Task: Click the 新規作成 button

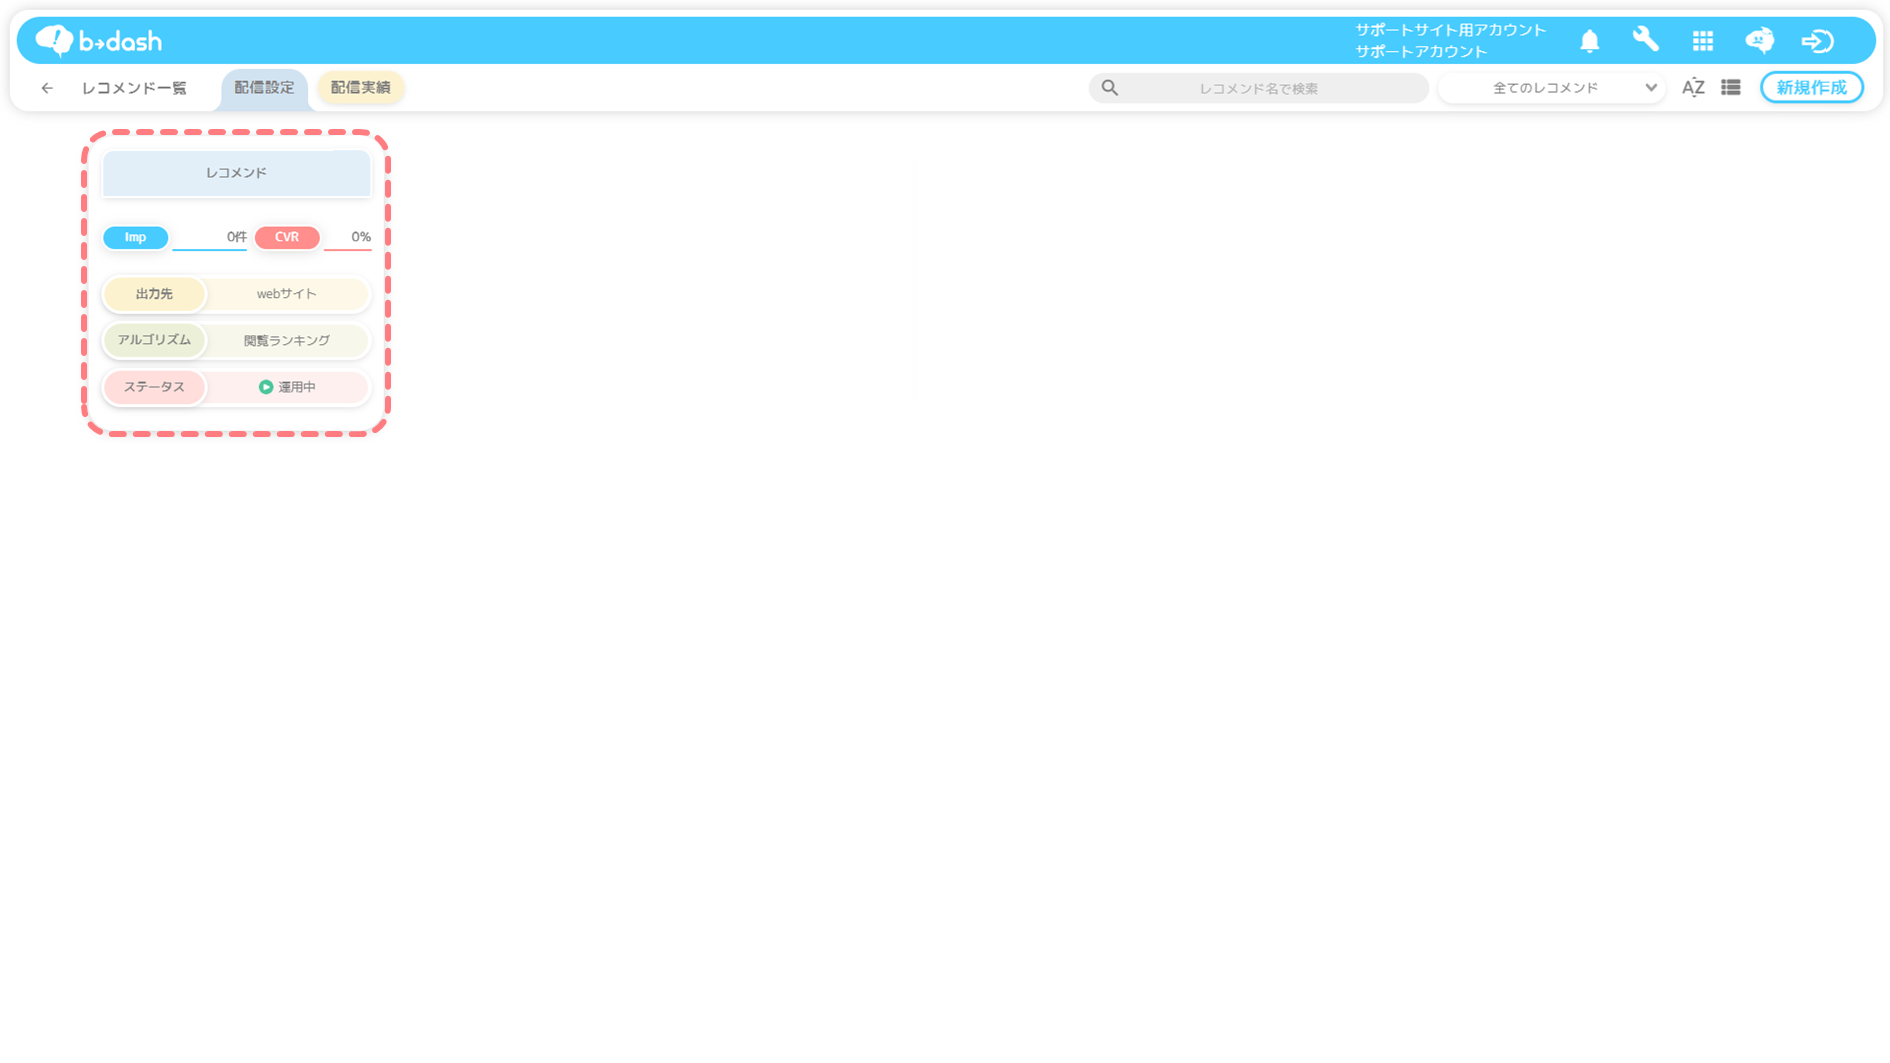Action: click(1811, 88)
